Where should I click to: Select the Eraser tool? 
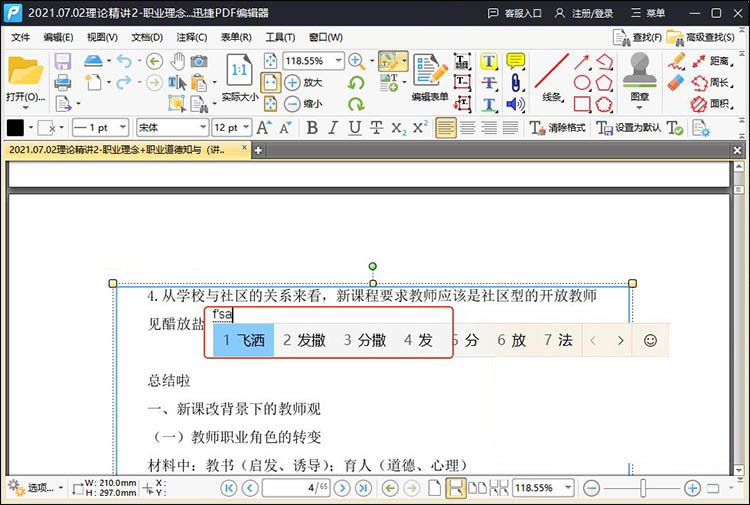tap(677, 83)
